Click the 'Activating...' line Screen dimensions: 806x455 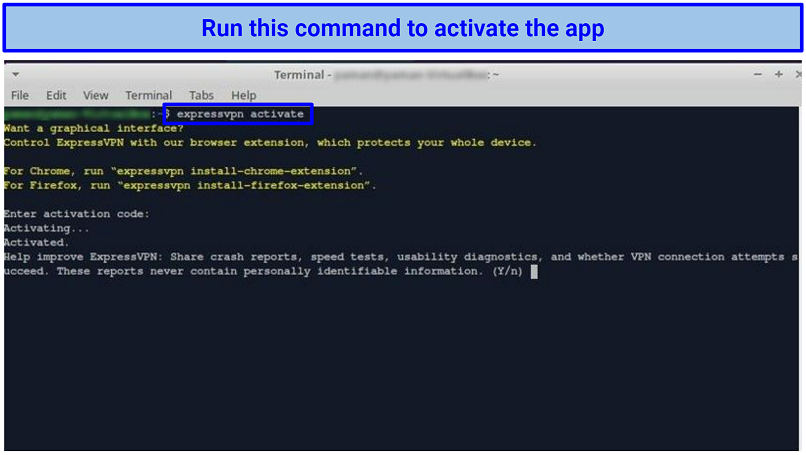[46, 228]
